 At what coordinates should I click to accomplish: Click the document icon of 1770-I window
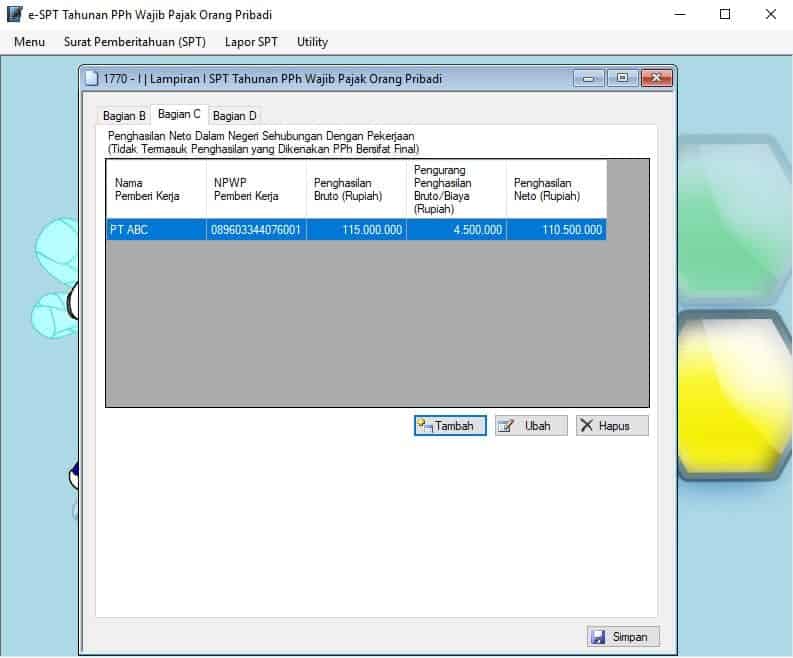click(x=92, y=79)
